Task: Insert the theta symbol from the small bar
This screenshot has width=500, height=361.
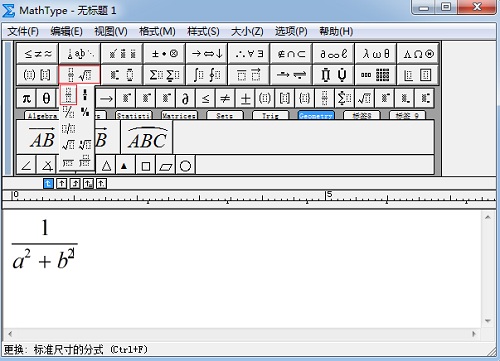Action: pos(46,98)
